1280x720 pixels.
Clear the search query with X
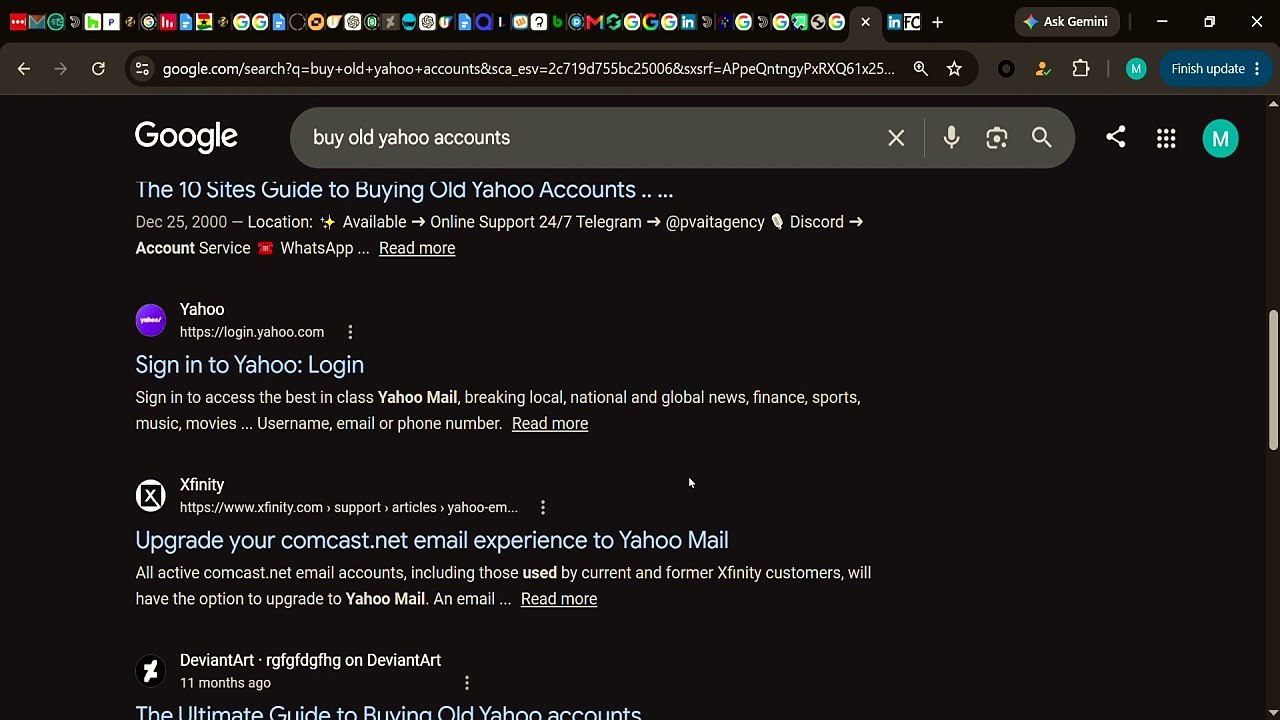pos(896,138)
